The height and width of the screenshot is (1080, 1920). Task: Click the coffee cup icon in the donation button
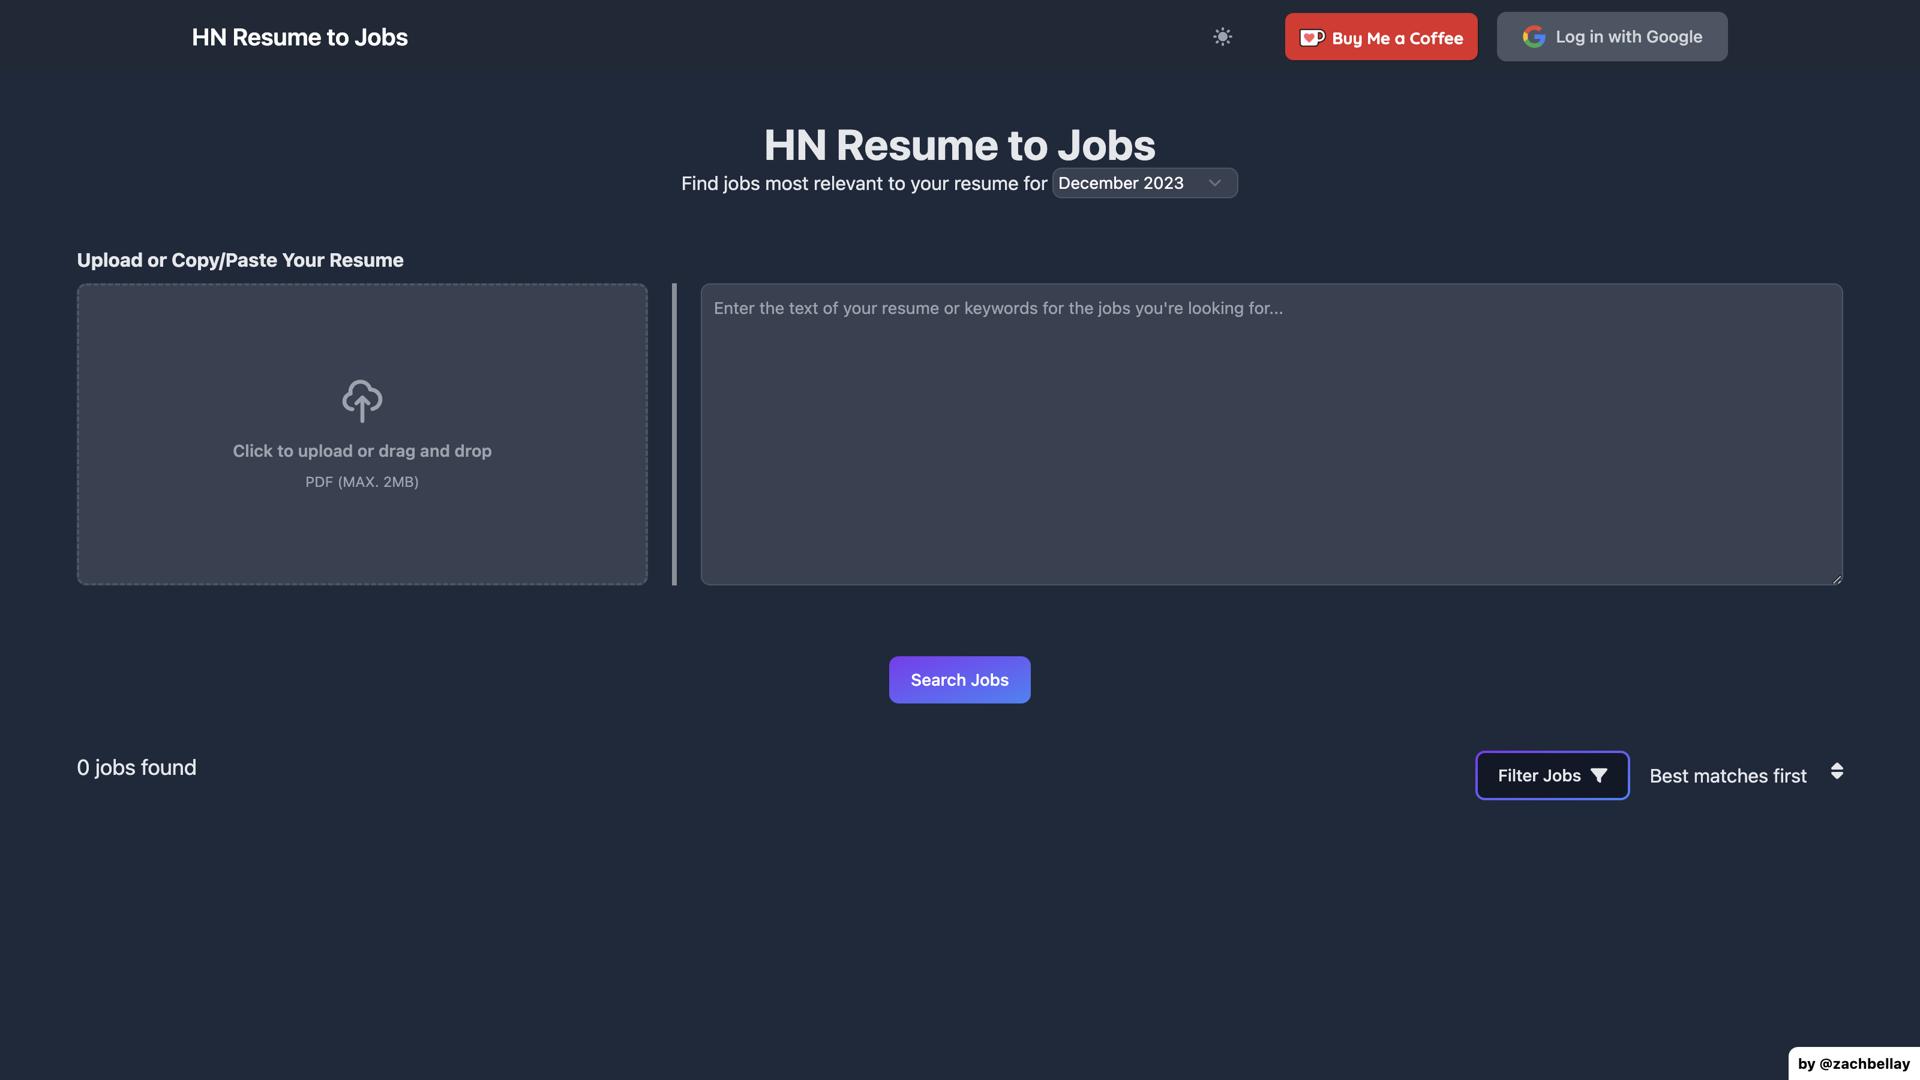tap(1311, 36)
